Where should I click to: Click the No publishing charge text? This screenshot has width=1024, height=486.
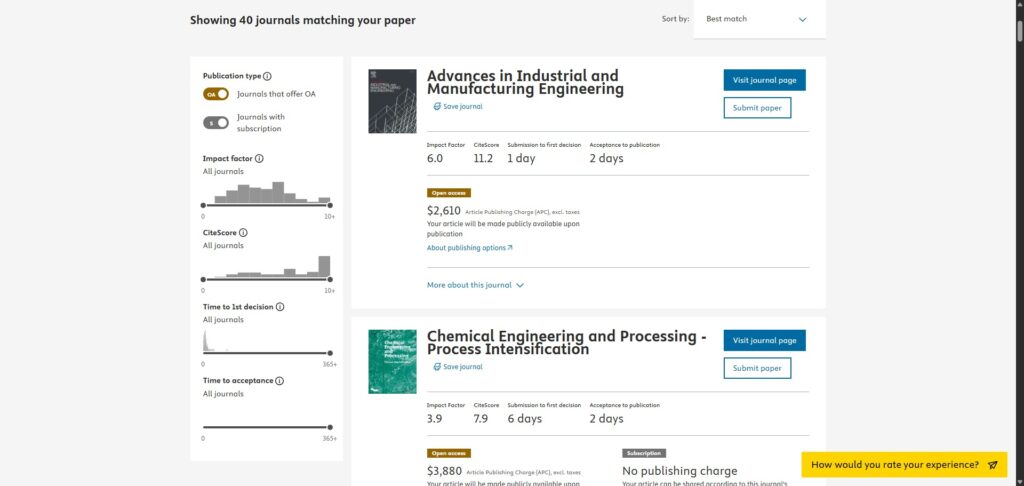(x=680, y=471)
